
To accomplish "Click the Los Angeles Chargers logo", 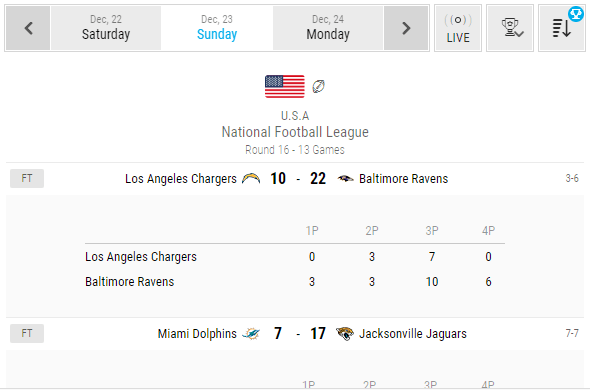I will tap(251, 178).
